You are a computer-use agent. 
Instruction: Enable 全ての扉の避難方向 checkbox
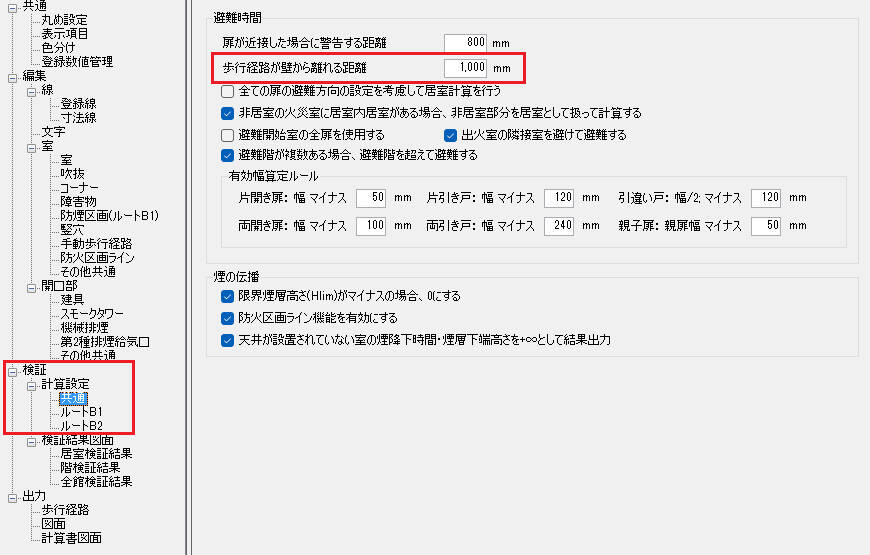click(227, 91)
